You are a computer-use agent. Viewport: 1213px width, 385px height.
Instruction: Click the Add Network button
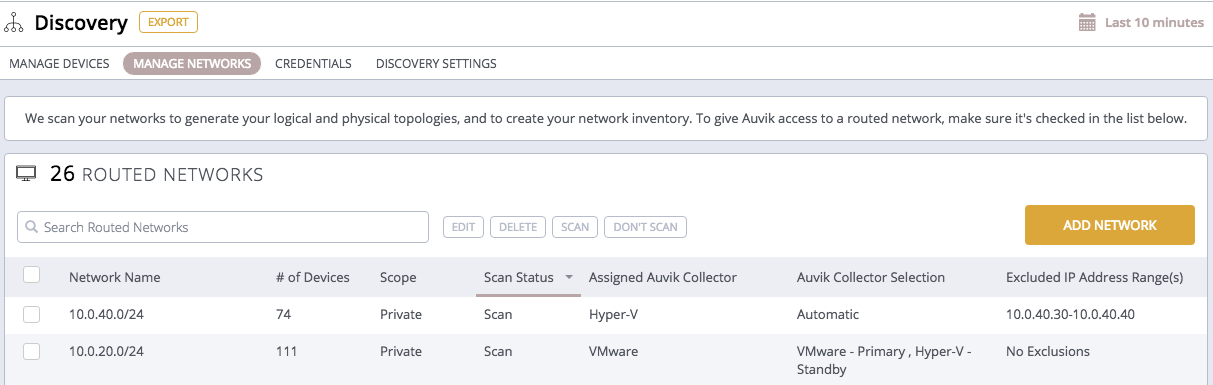click(1110, 225)
